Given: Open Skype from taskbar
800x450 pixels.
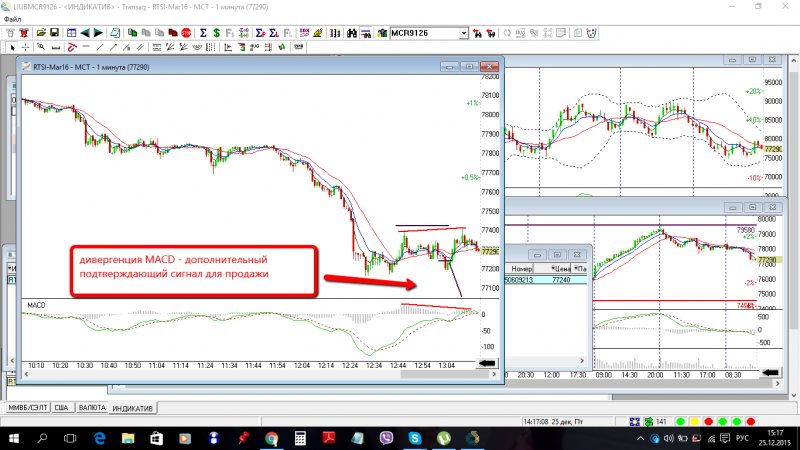Looking at the screenshot, I should point(415,438).
